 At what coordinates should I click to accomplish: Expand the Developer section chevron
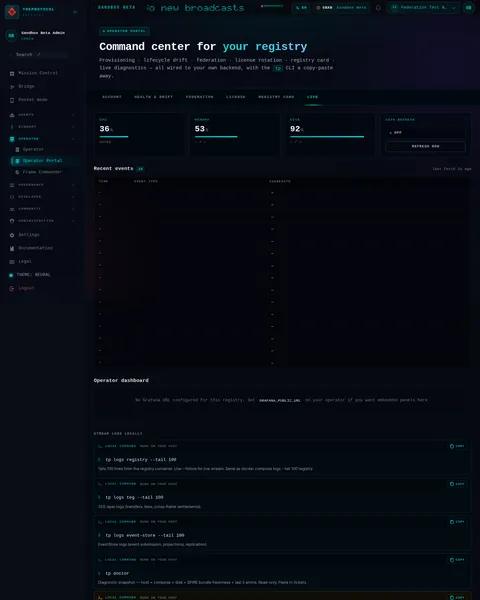point(73,197)
